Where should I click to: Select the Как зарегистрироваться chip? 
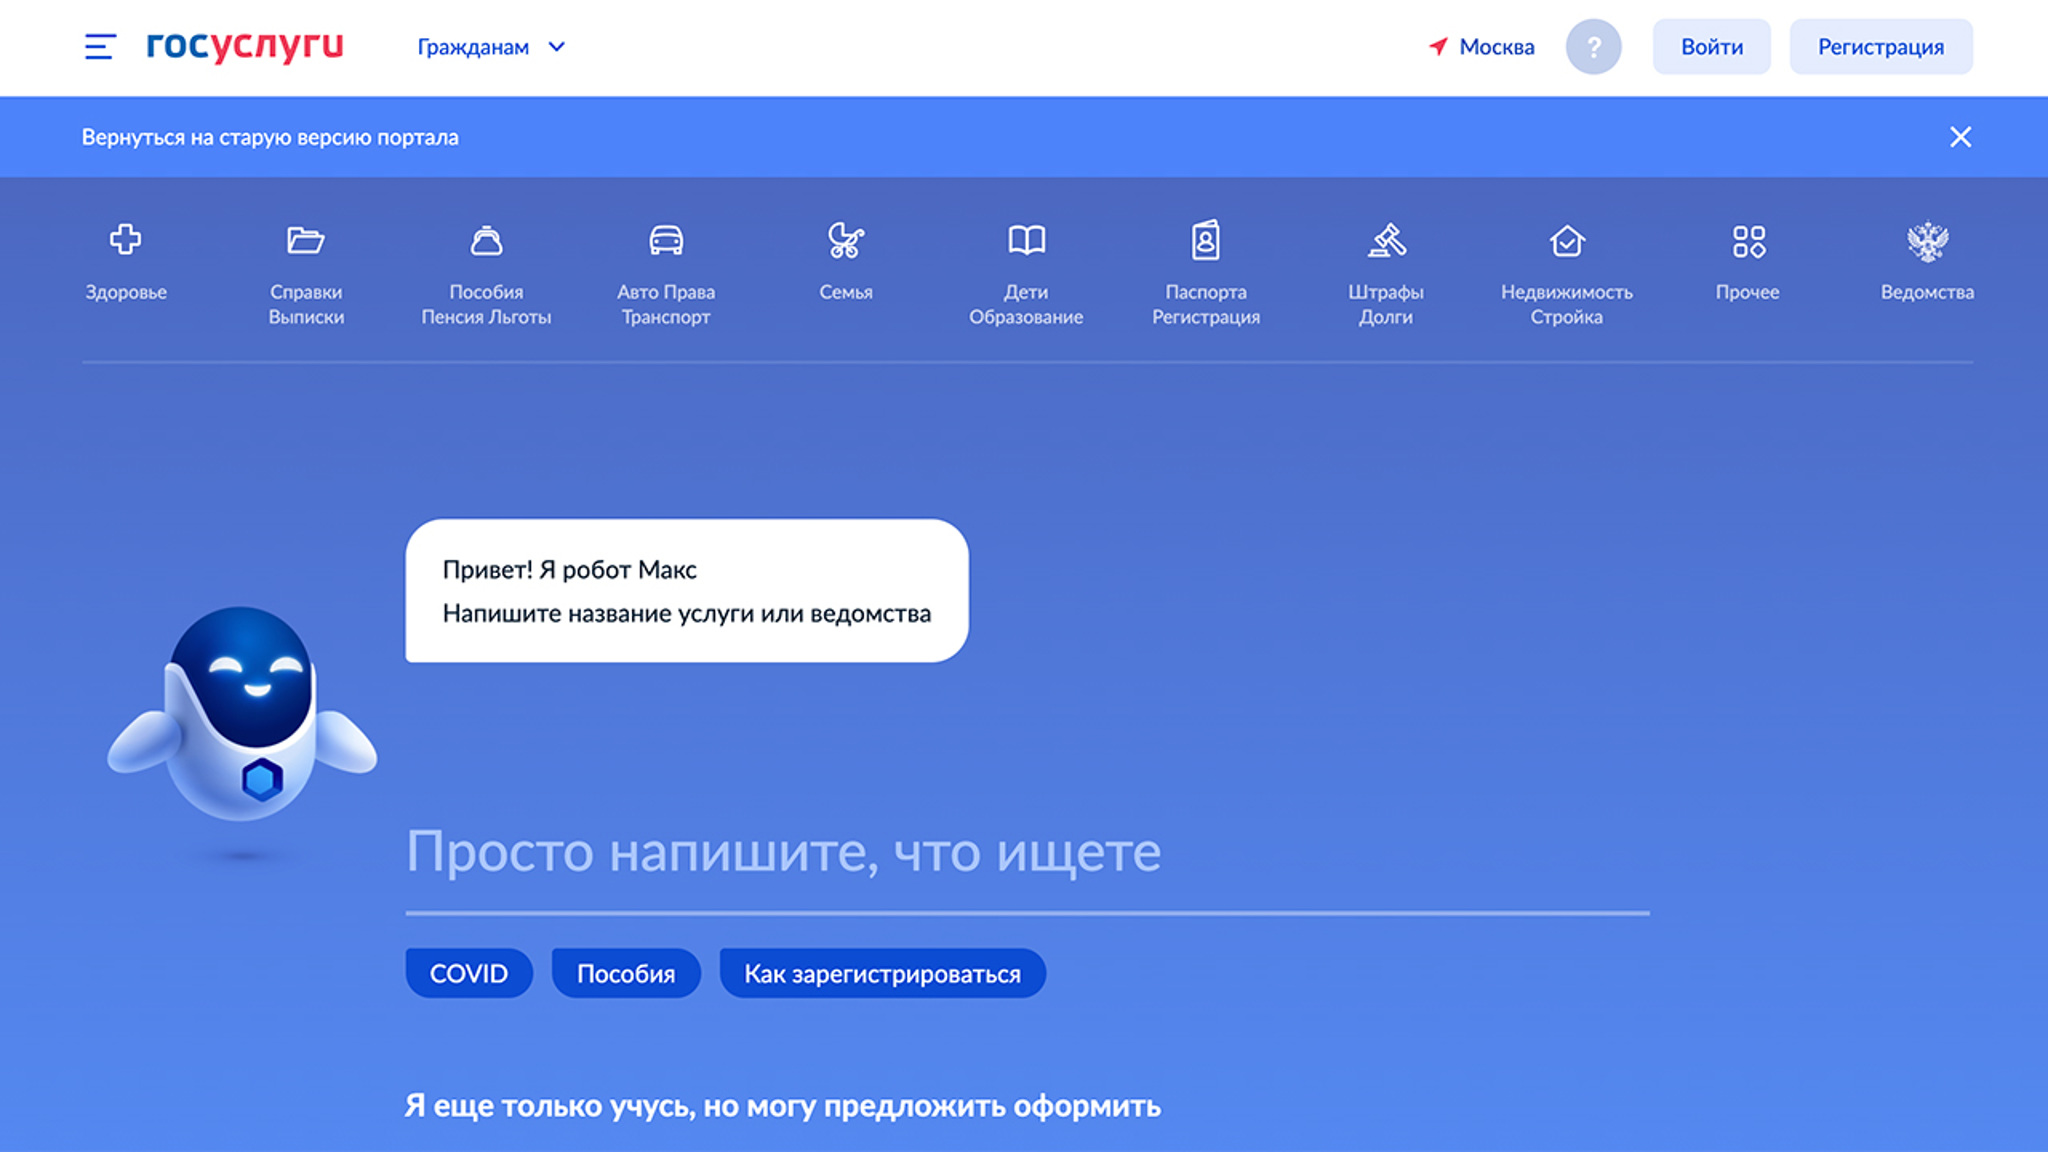point(882,973)
